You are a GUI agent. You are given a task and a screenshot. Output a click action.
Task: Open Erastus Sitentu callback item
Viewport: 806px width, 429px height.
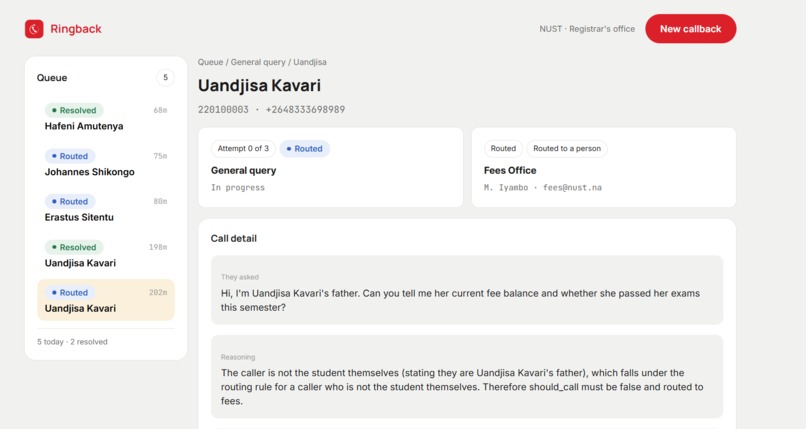pos(106,209)
